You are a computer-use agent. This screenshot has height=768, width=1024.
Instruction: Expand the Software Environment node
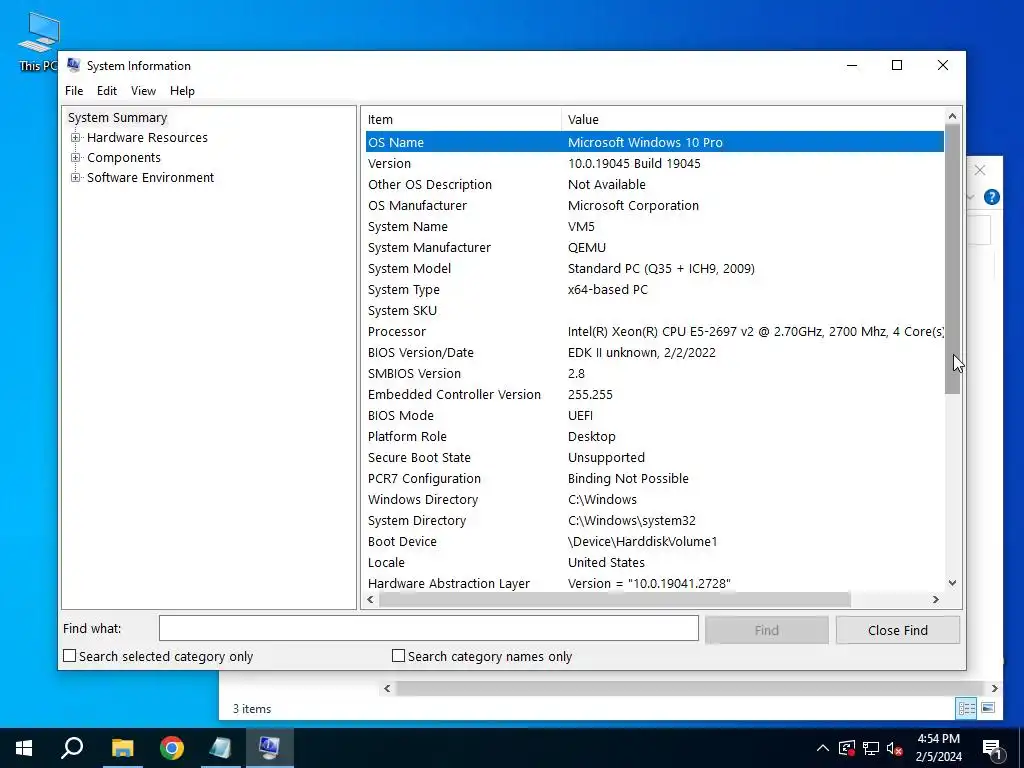[76, 178]
